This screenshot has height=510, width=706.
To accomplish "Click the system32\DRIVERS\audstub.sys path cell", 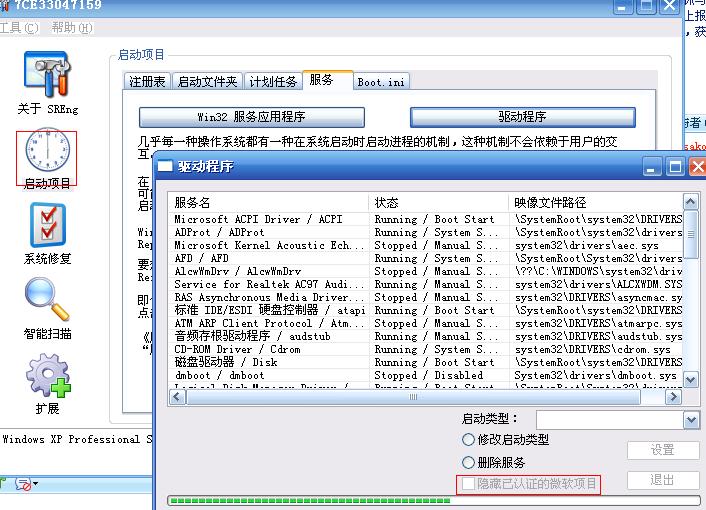I will (598, 337).
